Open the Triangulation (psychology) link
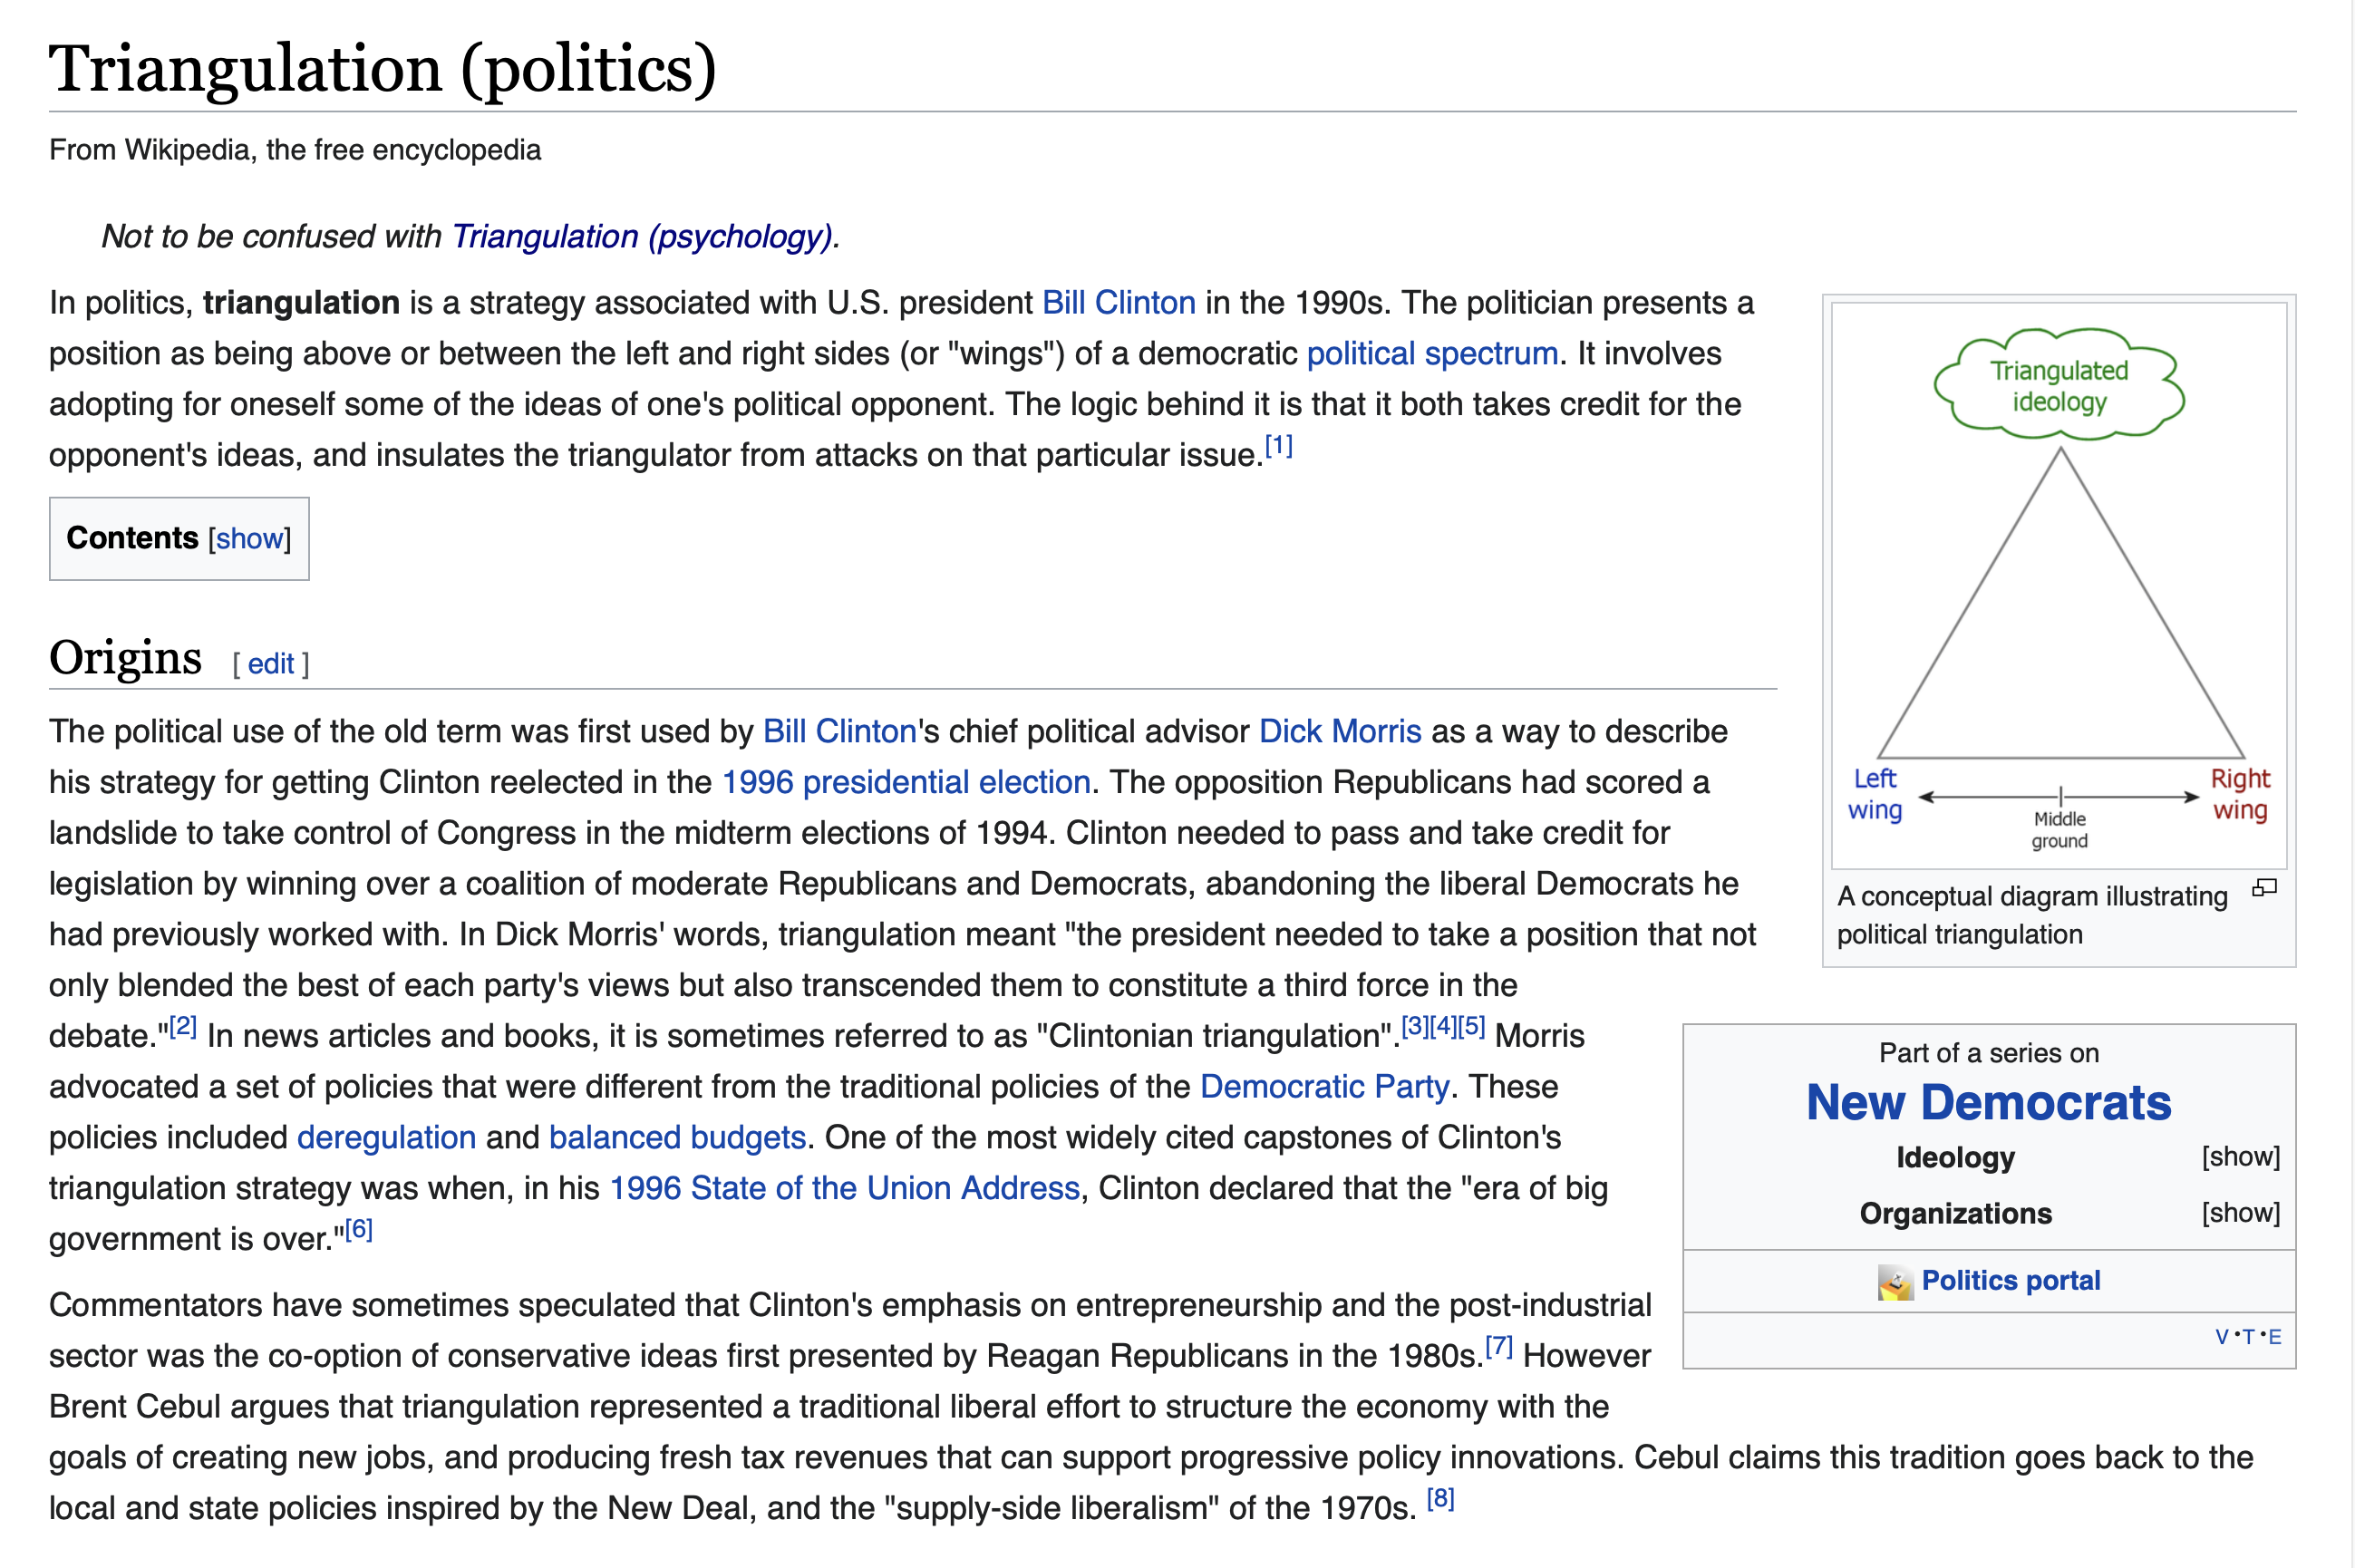 pyautogui.click(x=642, y=237)
